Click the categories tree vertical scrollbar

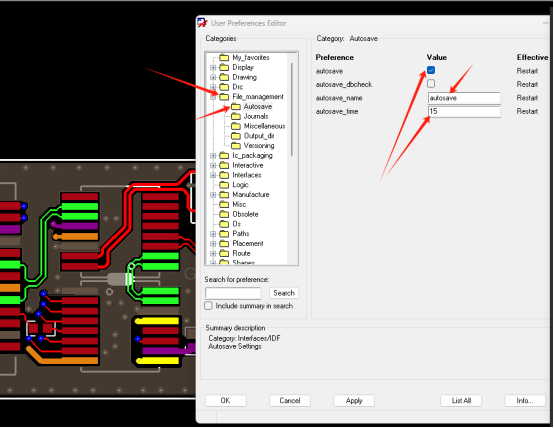[292, 110]
